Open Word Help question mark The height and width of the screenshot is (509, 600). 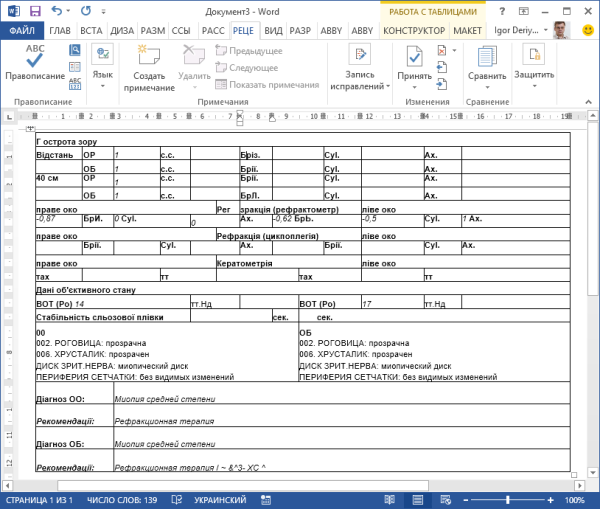502,11
